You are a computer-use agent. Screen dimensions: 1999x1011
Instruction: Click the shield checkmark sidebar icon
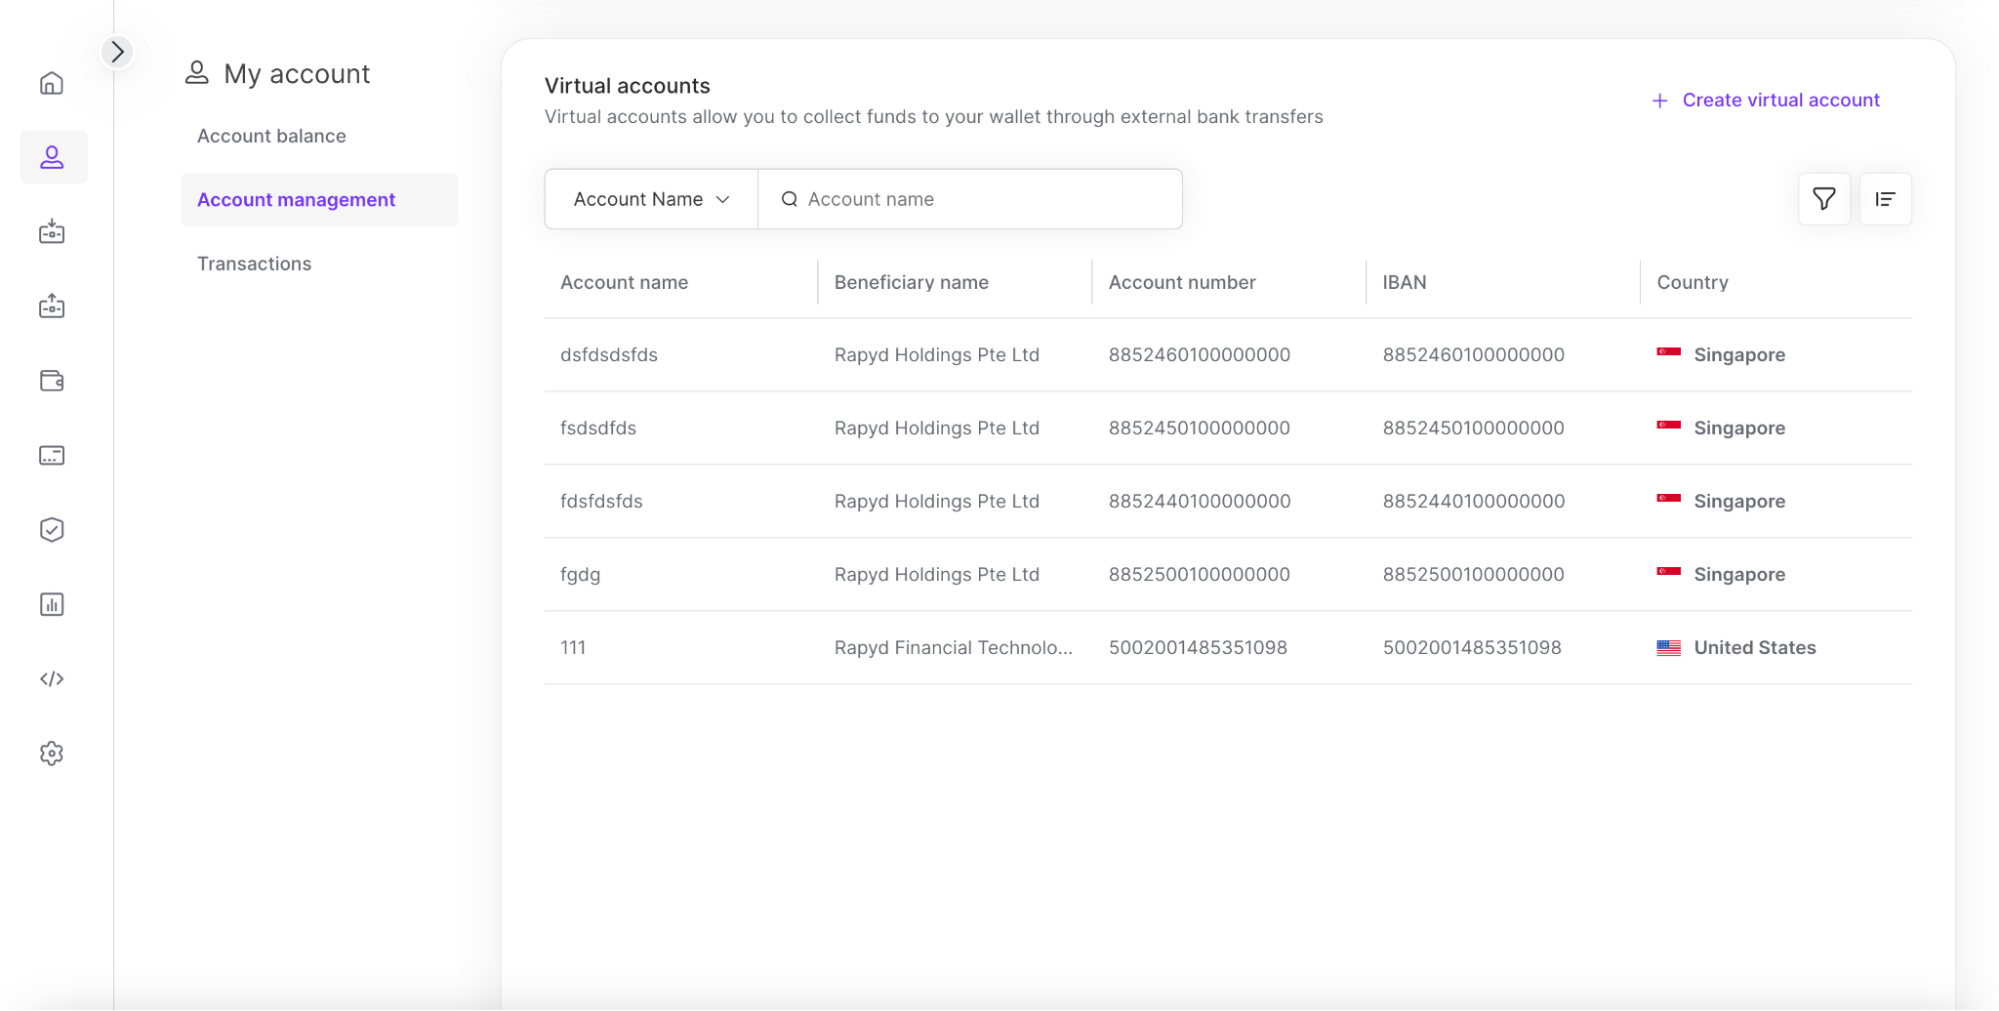[52, 530]
